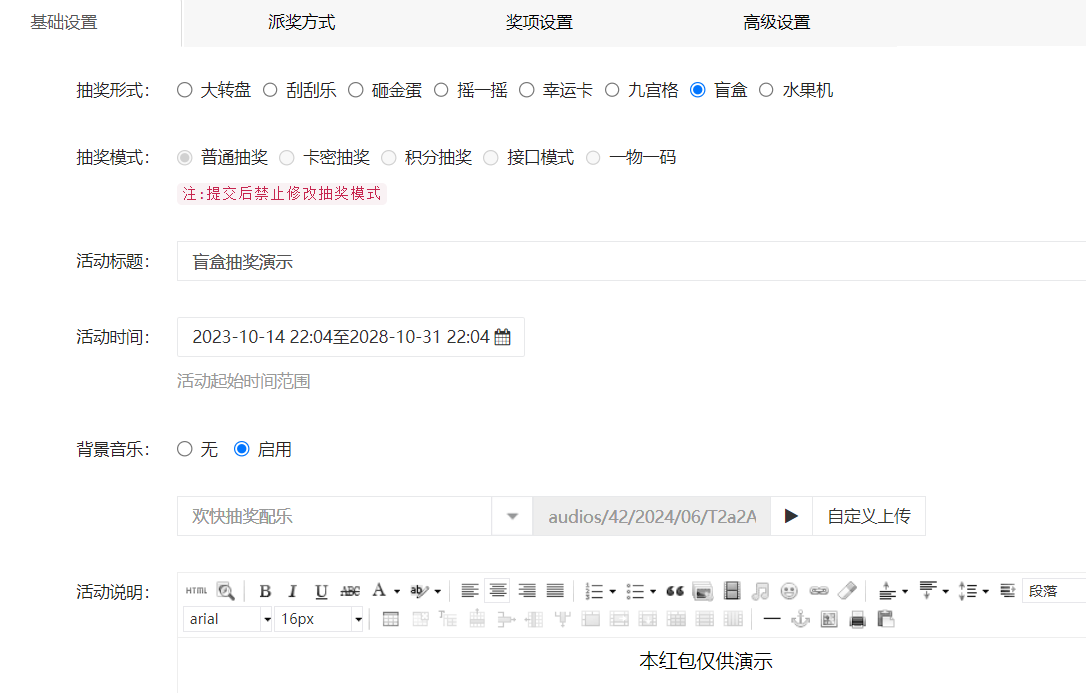The width and height of the screenshot is (1086, 693).
Task: Print the editor content
Action: 857,619
